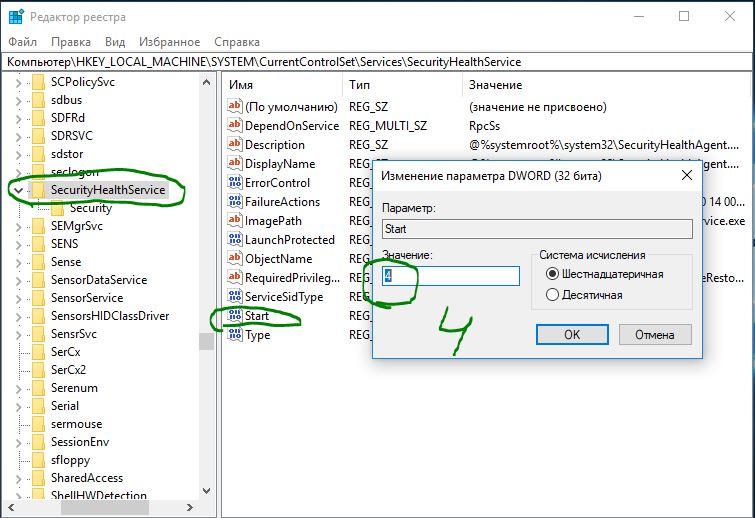This screenshot has width=755, height=518.
Task: Click the SensorService folder icon
Action: tap(39, 298)
